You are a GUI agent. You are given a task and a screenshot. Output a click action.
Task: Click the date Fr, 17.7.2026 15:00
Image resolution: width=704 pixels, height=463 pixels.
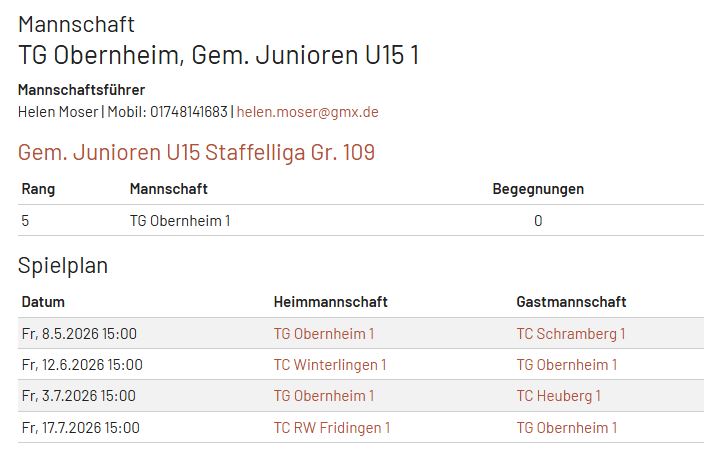80,428
